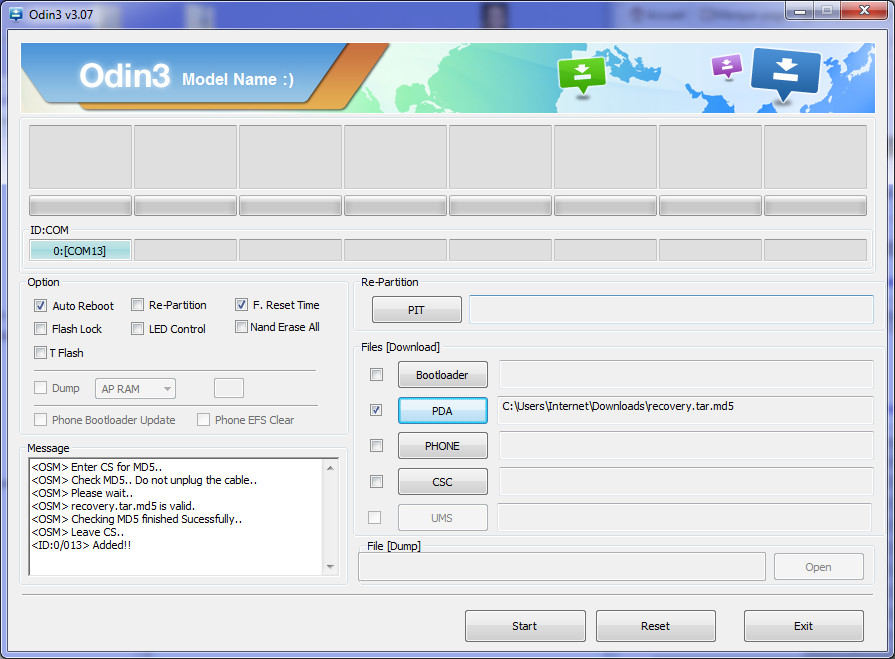Click 'Checking MD5 finished Sucessfully..' log line
Screen dimensions: 895x659
pos(136,519)
